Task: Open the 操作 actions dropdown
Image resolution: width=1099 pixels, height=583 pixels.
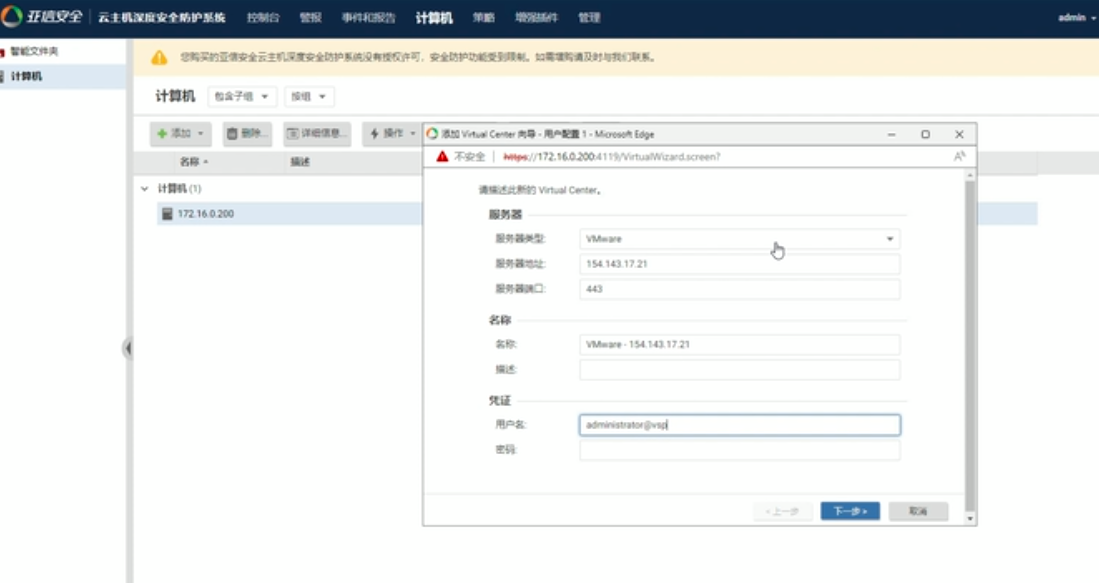Action: [392, 133]
